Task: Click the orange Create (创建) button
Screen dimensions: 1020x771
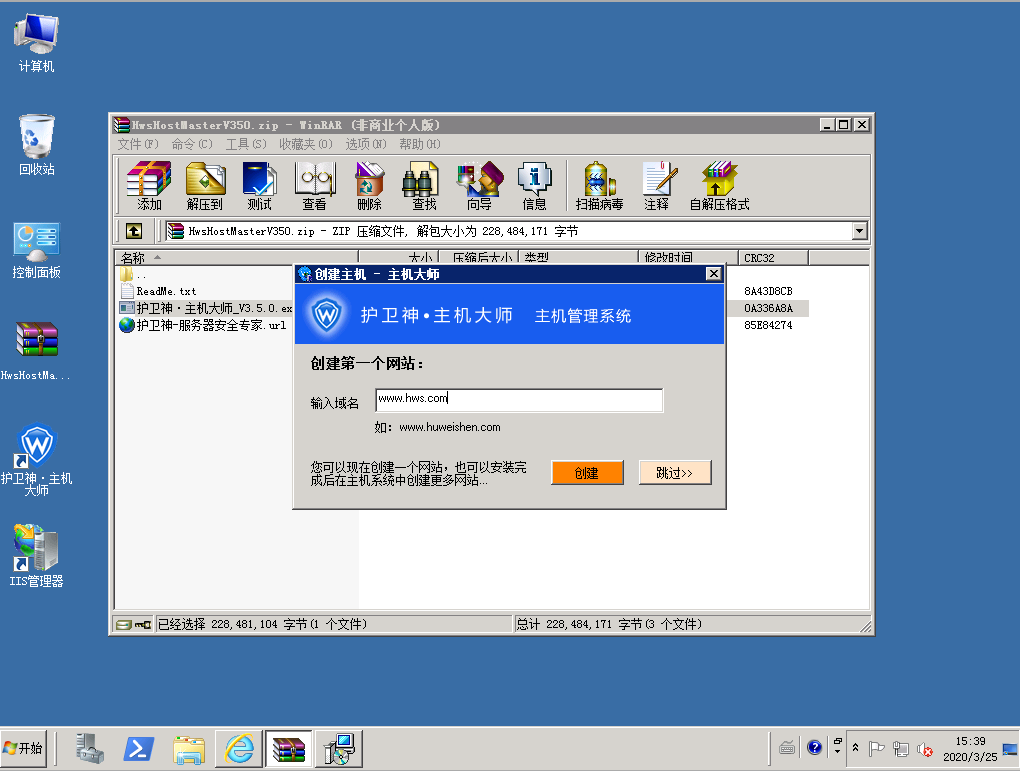Action: pos(587,473)
